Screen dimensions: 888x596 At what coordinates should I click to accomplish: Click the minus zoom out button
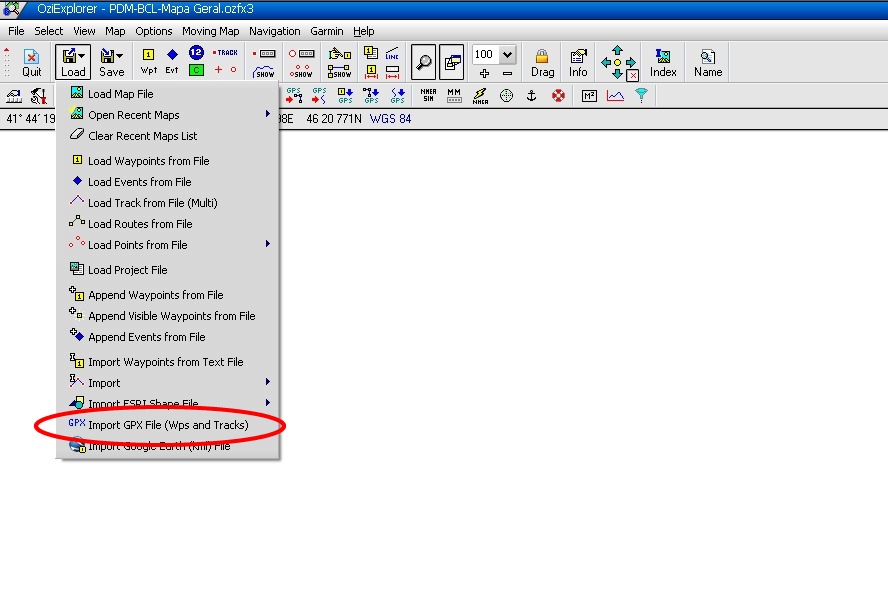[507, 73]
